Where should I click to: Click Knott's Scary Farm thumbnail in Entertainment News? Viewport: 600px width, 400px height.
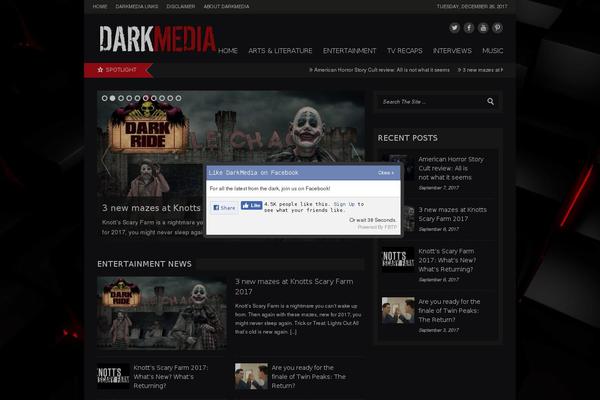[113, 376]
